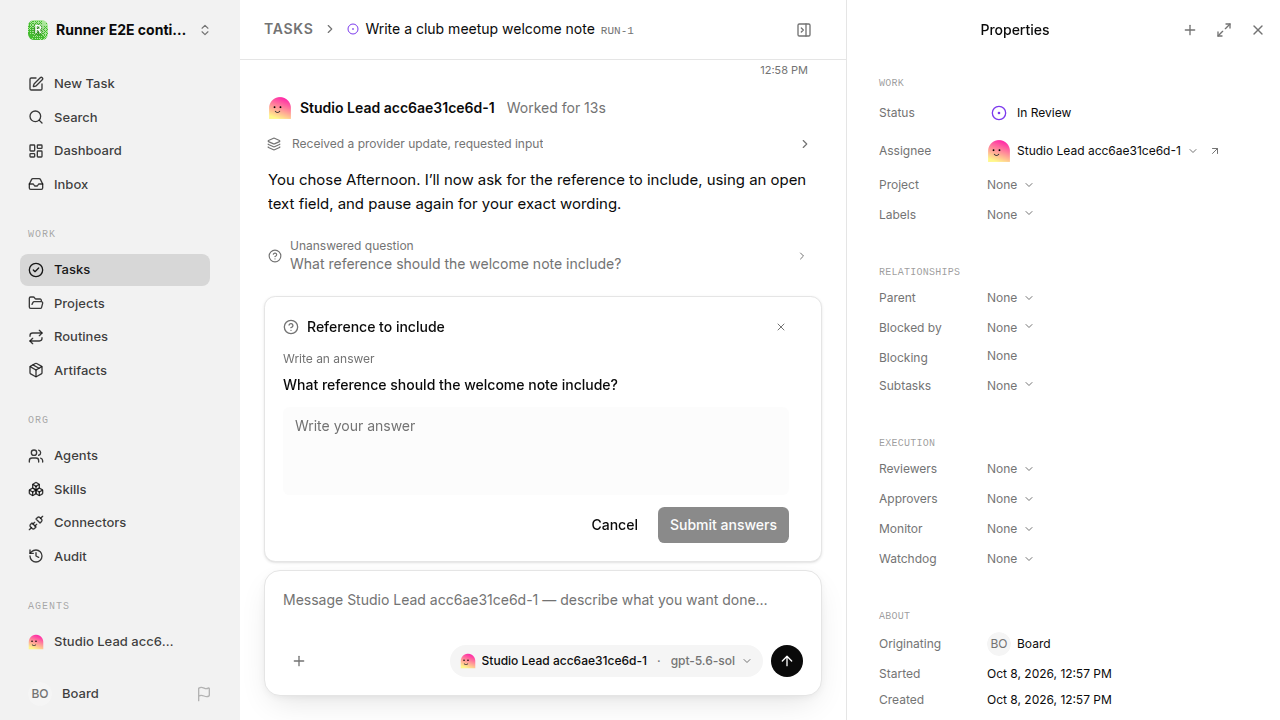Toggle the side panel layout icon
This screenshot has width=1280, height=720.
point(804,30)
